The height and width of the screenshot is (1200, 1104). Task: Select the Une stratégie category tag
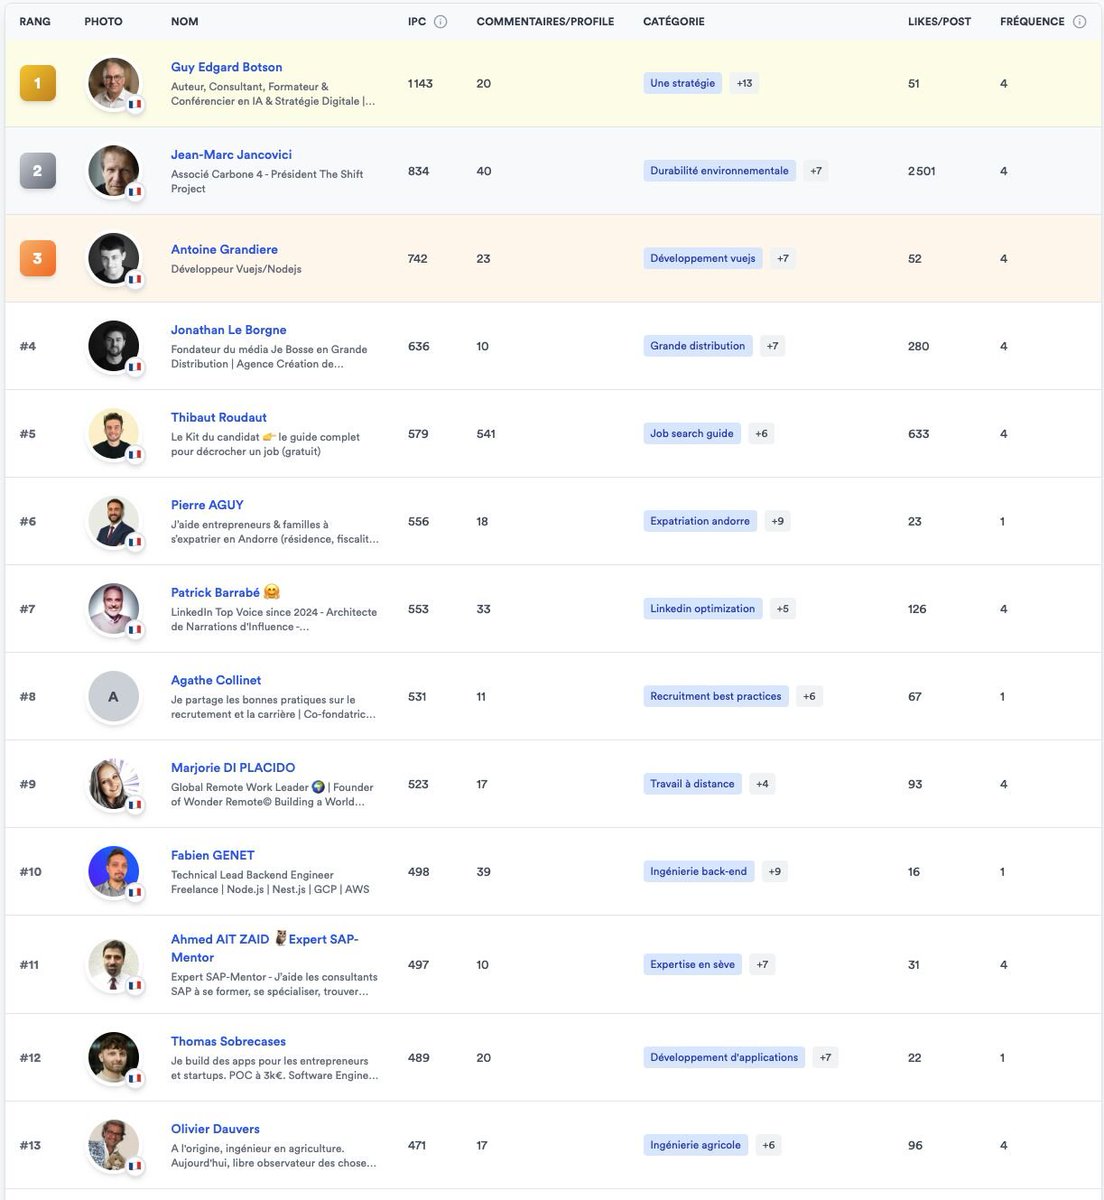(683, 83)
